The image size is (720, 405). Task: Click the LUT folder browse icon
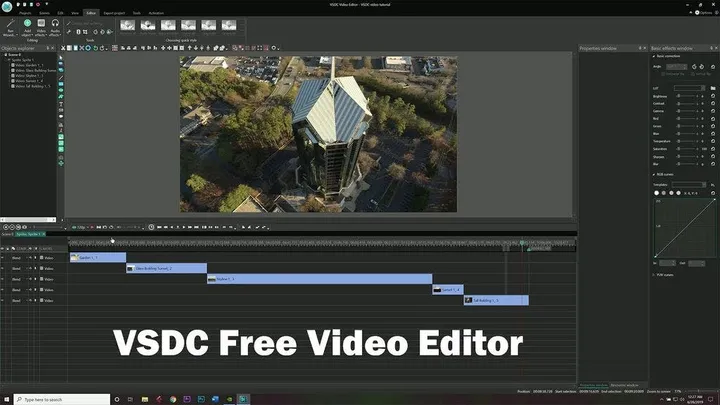713,88
